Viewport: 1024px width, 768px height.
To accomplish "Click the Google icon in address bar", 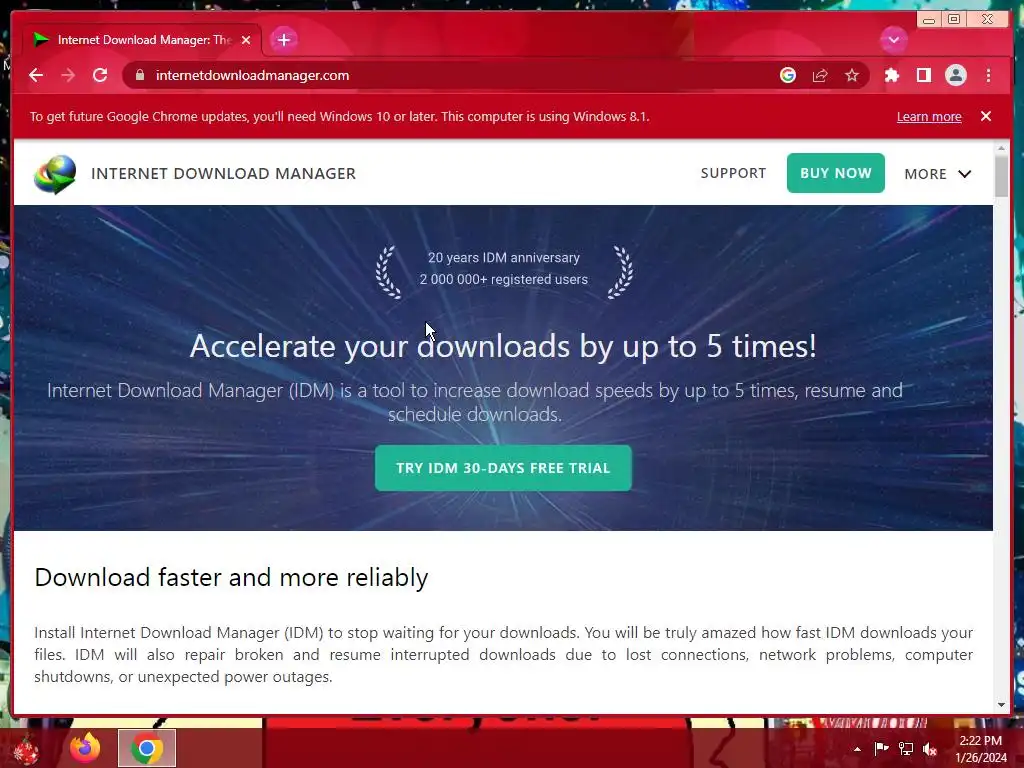I will click(788, 75).
